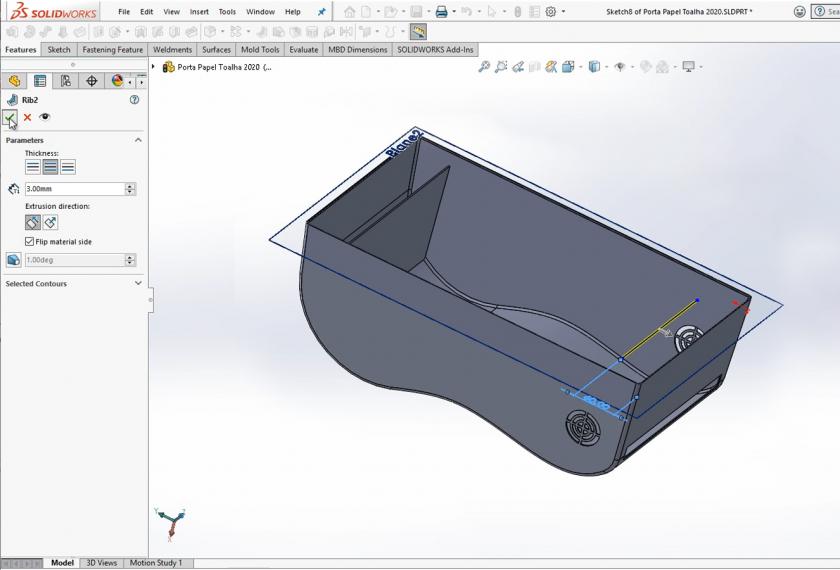The width and height of the screenshot is (840, 570).
Task: Select the both-sides thickness option
Action: (x=50, y=167)
